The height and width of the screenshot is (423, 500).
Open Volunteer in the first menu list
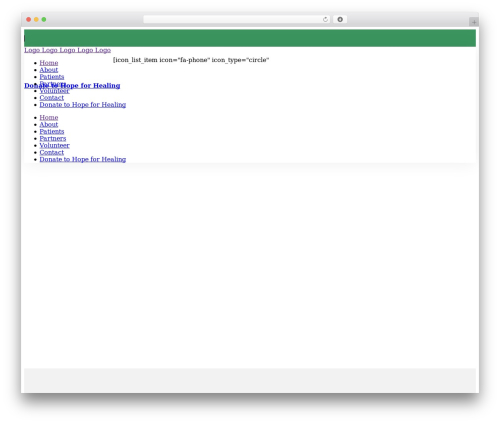tap(55, 92)
